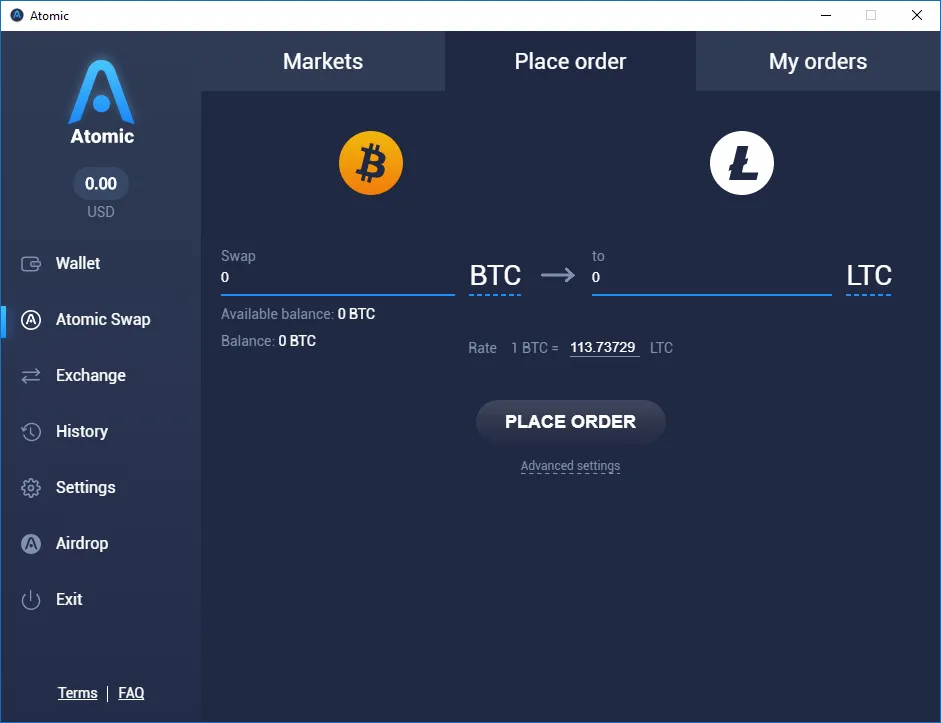Image resolution: width=941 pixels, height=723 pixels.
Task: Click the 'Rate' label
Action: [x=483, y=348]
